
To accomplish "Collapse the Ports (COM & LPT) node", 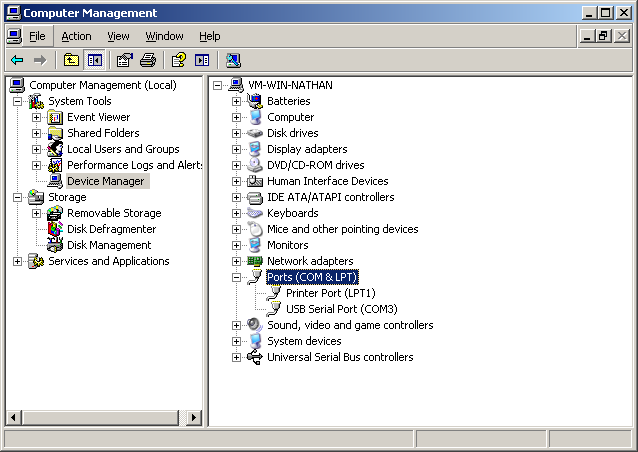I will coord(236,277).
